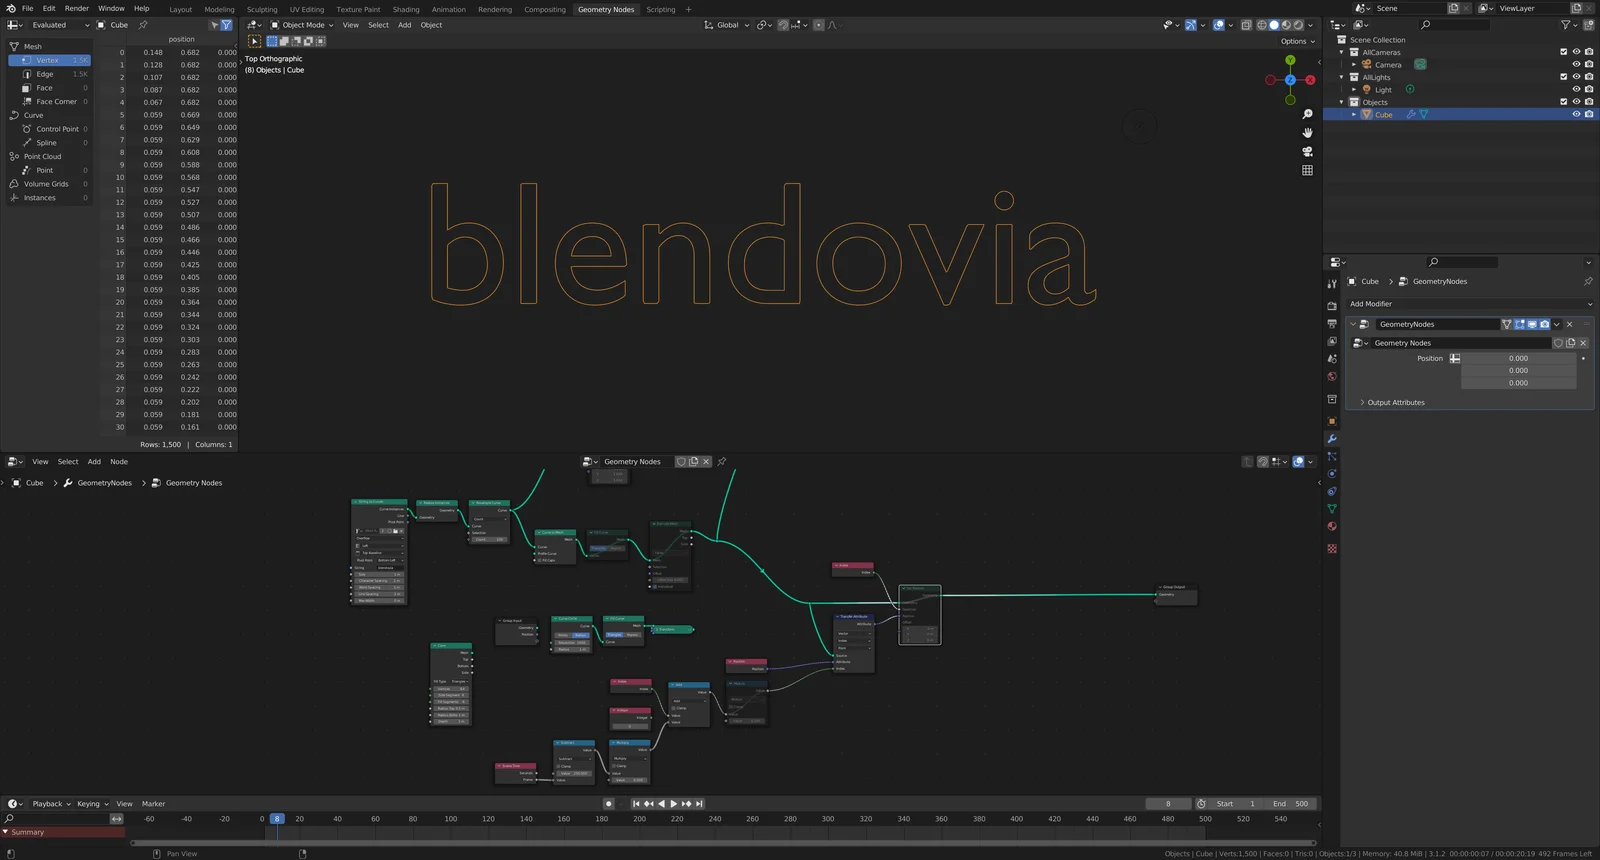Hide the Cube object in viewport

click(1576, 115)
